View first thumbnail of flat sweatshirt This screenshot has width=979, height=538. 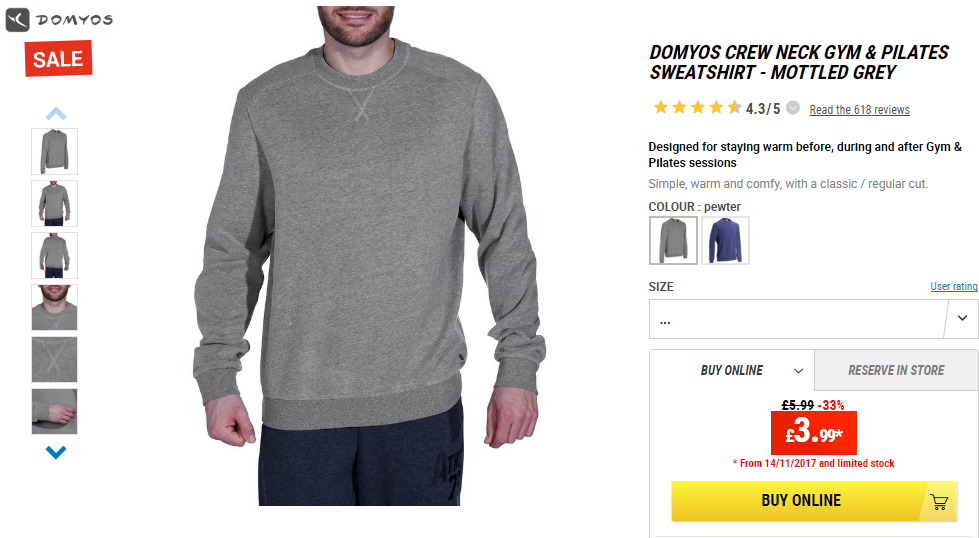[54, 152]
